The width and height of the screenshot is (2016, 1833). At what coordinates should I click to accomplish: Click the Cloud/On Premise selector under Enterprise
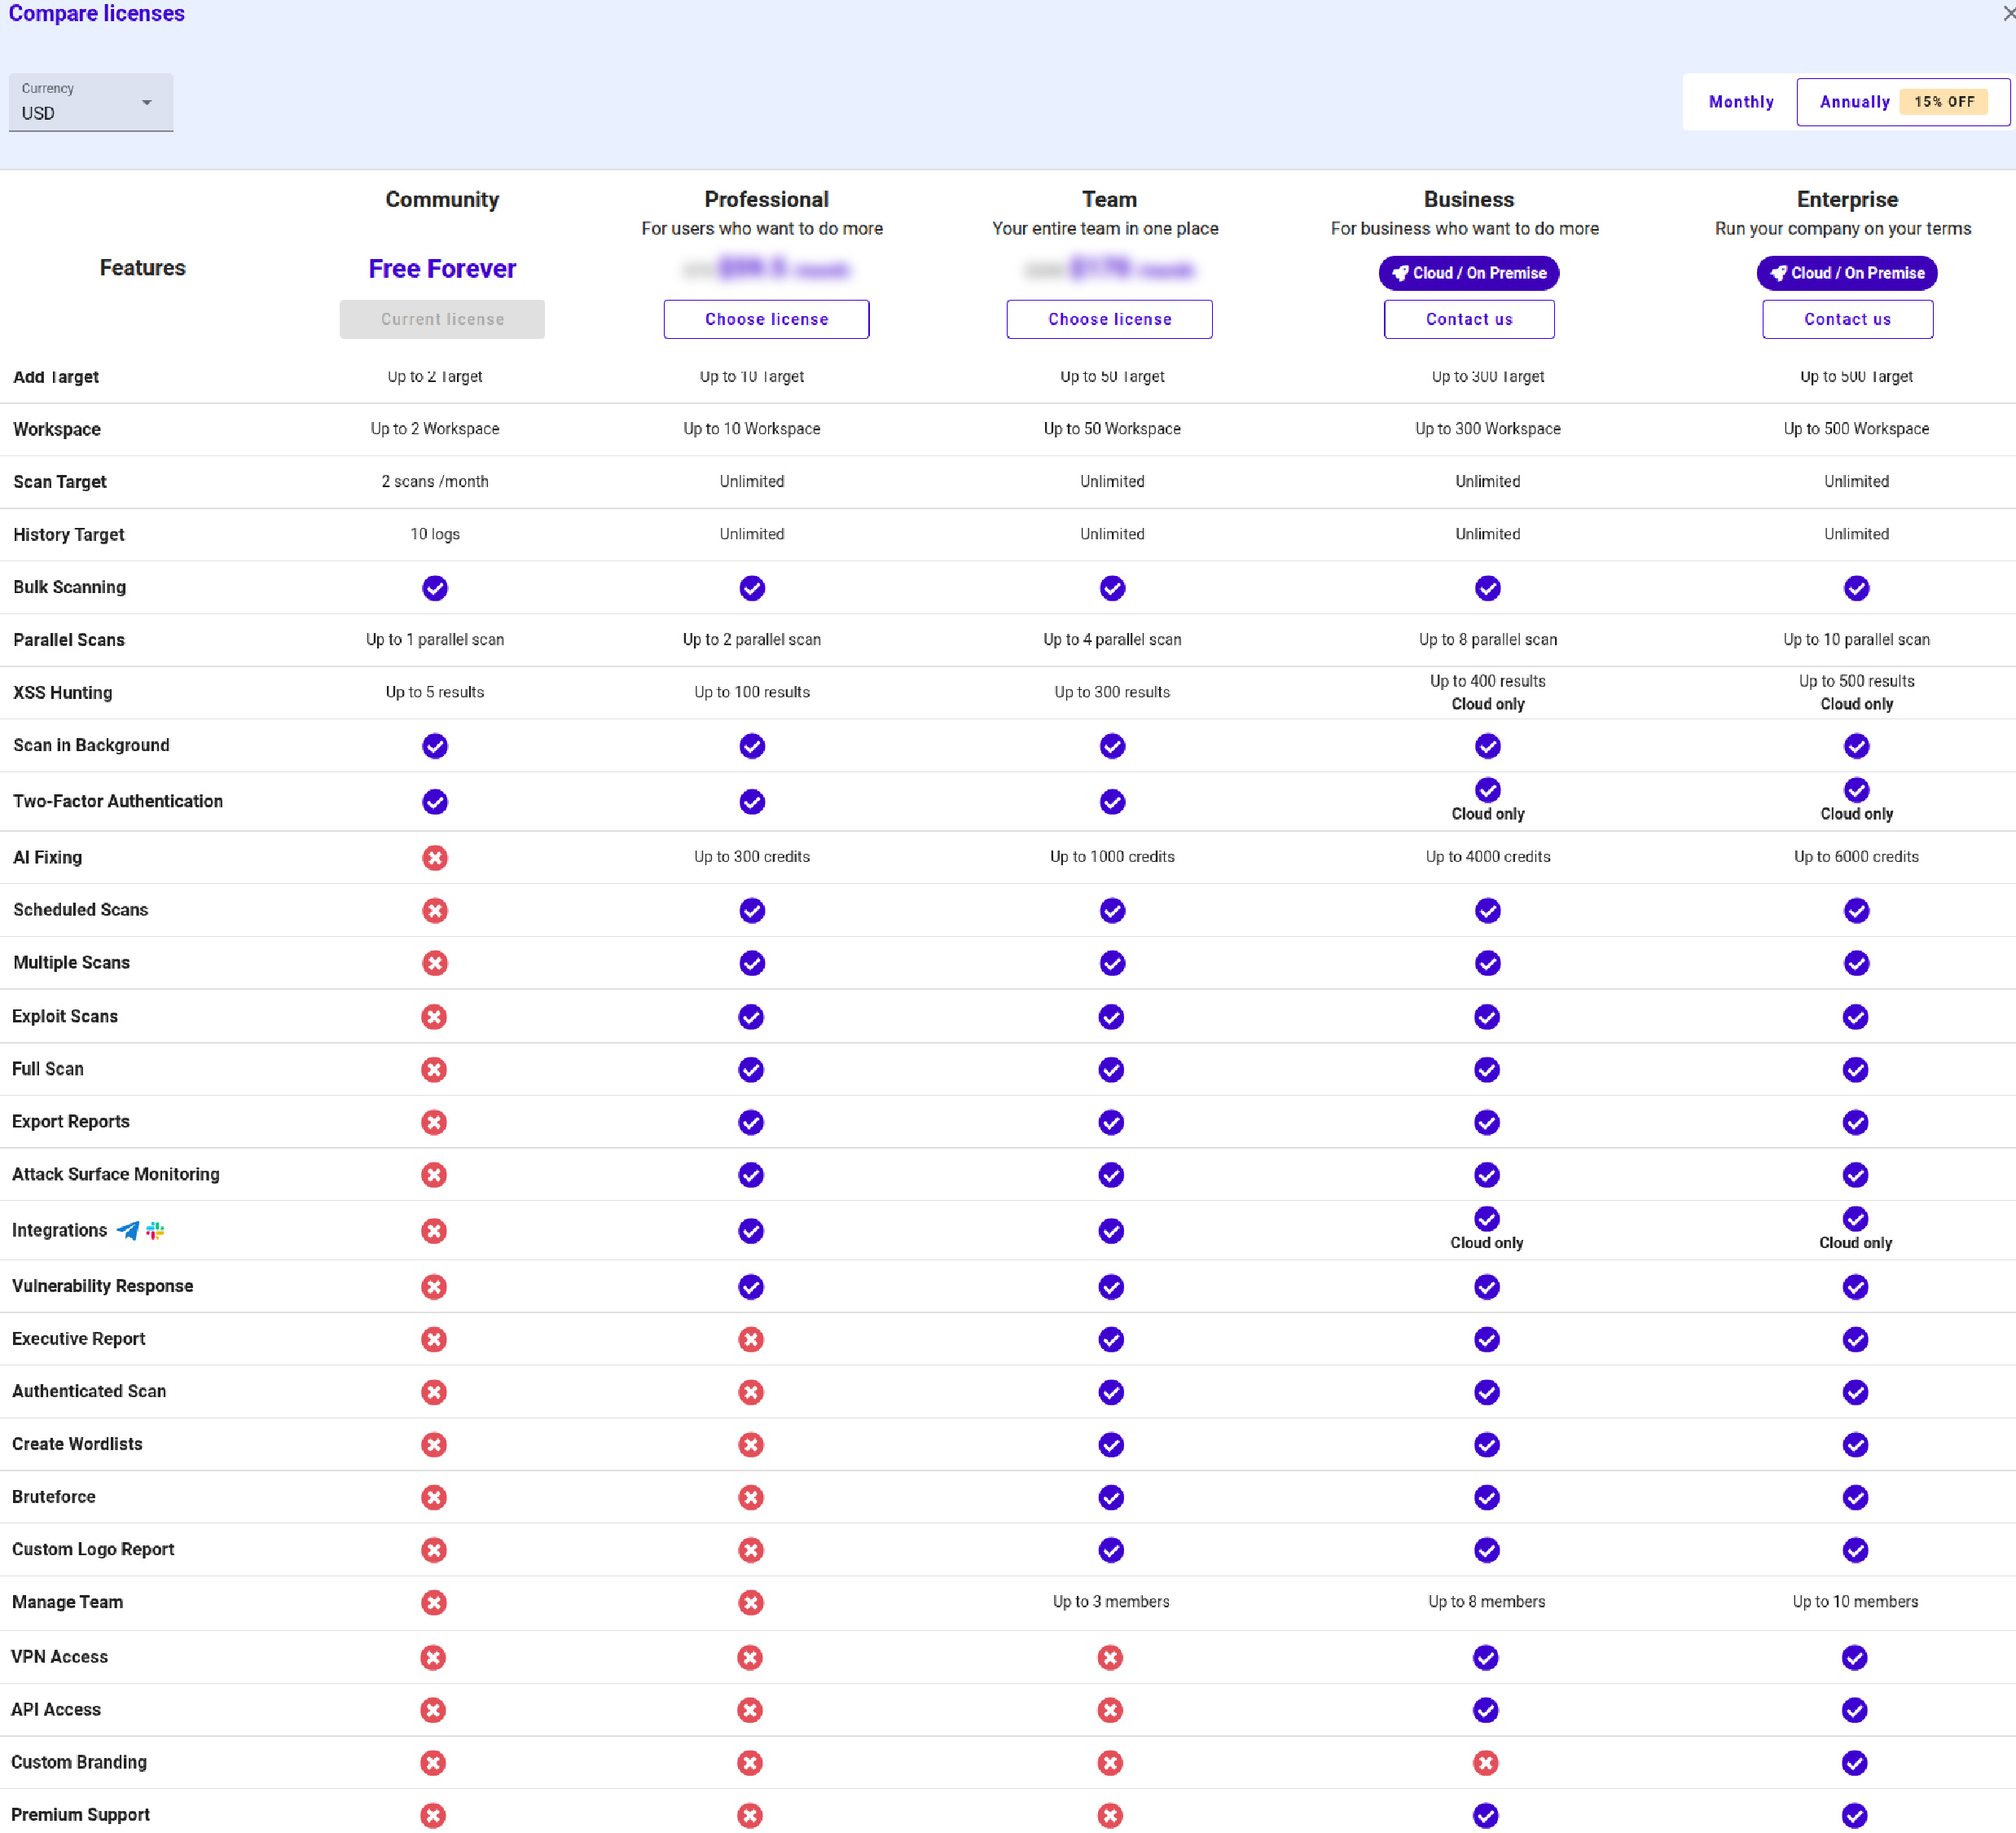click(x=1846, y=273)
